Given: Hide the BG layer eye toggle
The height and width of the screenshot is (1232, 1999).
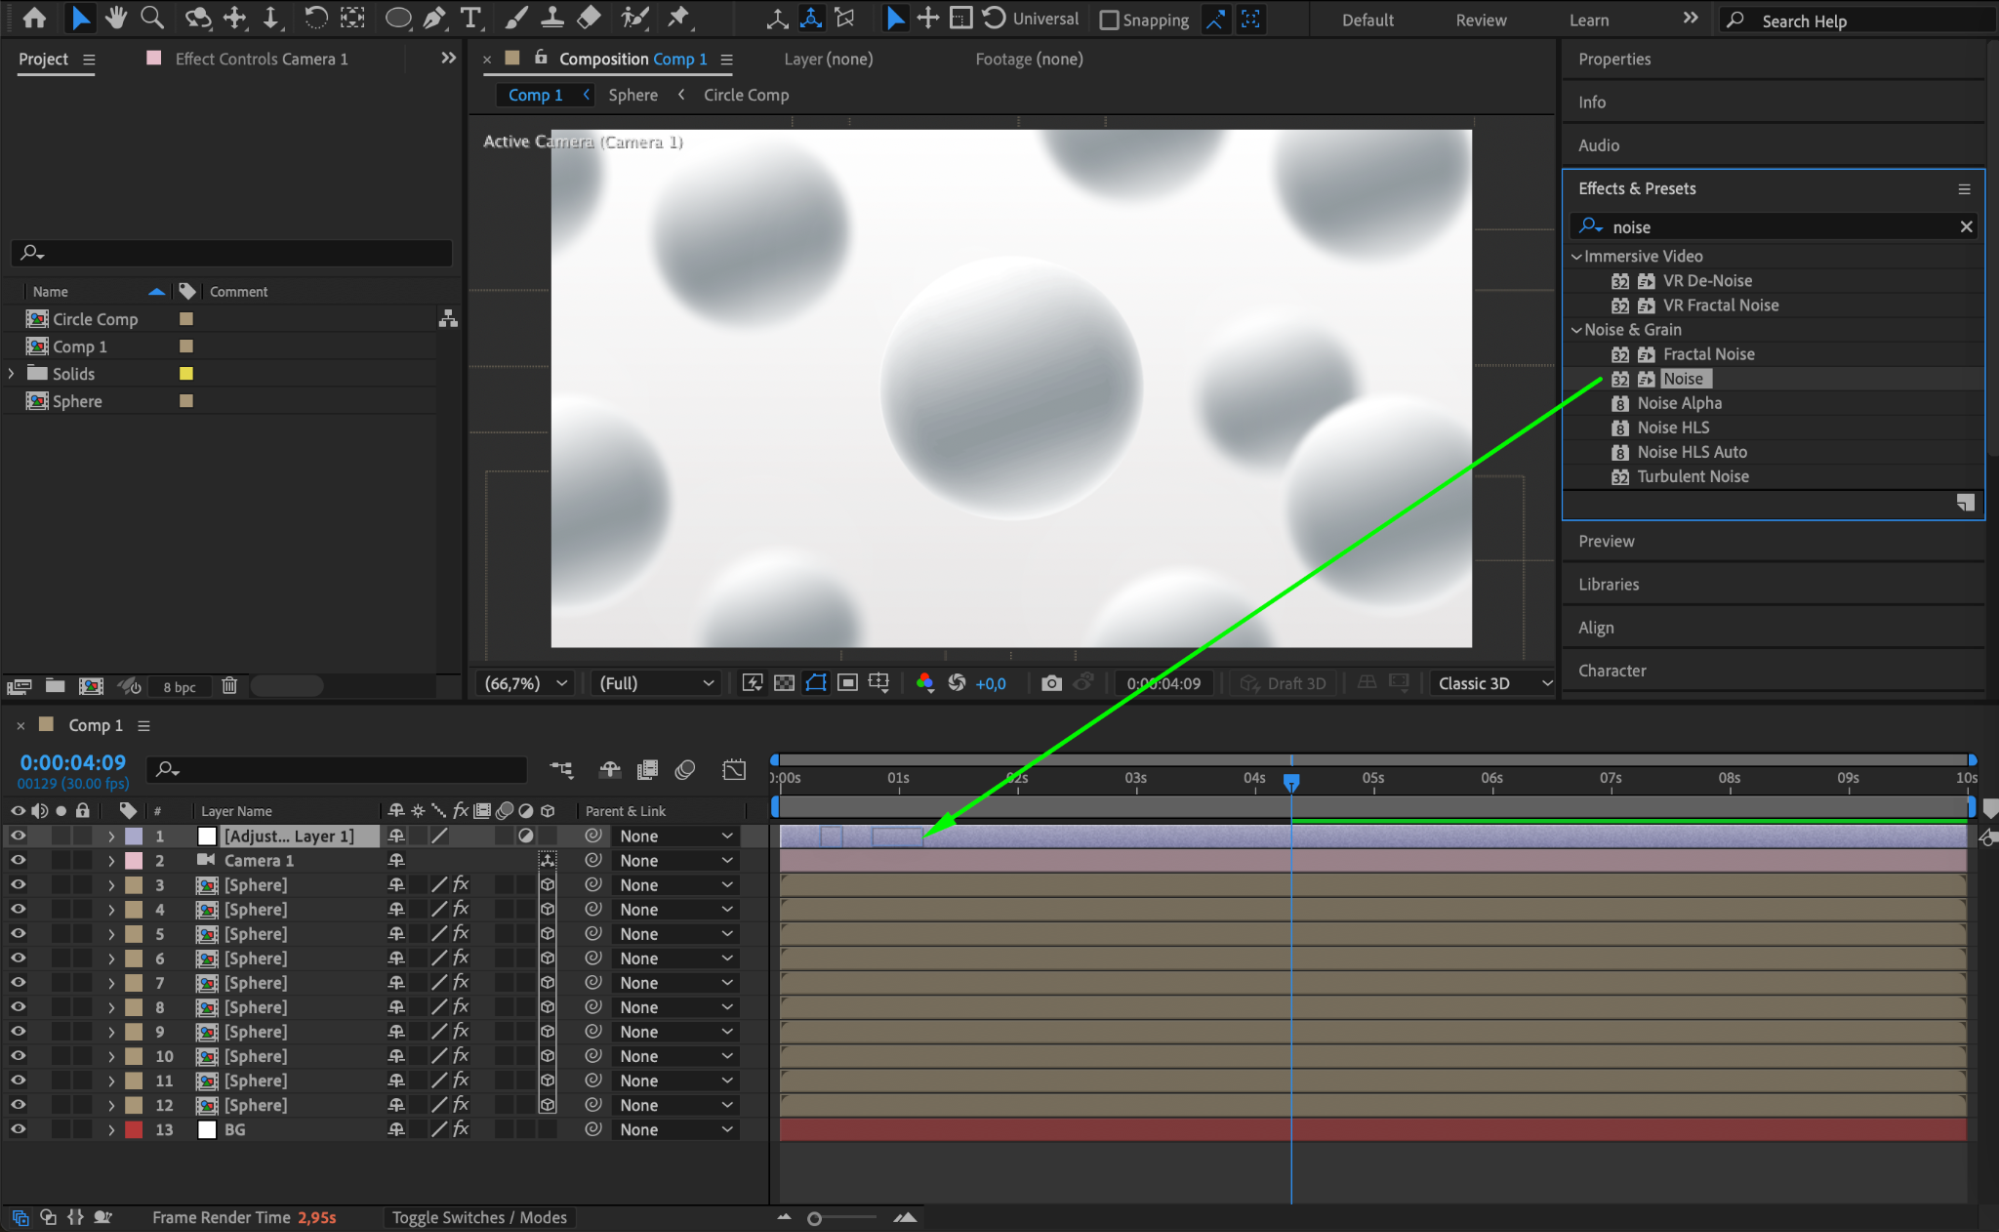Looking at the screenshot, I should pyautogui.click(x=18, y=1129).
